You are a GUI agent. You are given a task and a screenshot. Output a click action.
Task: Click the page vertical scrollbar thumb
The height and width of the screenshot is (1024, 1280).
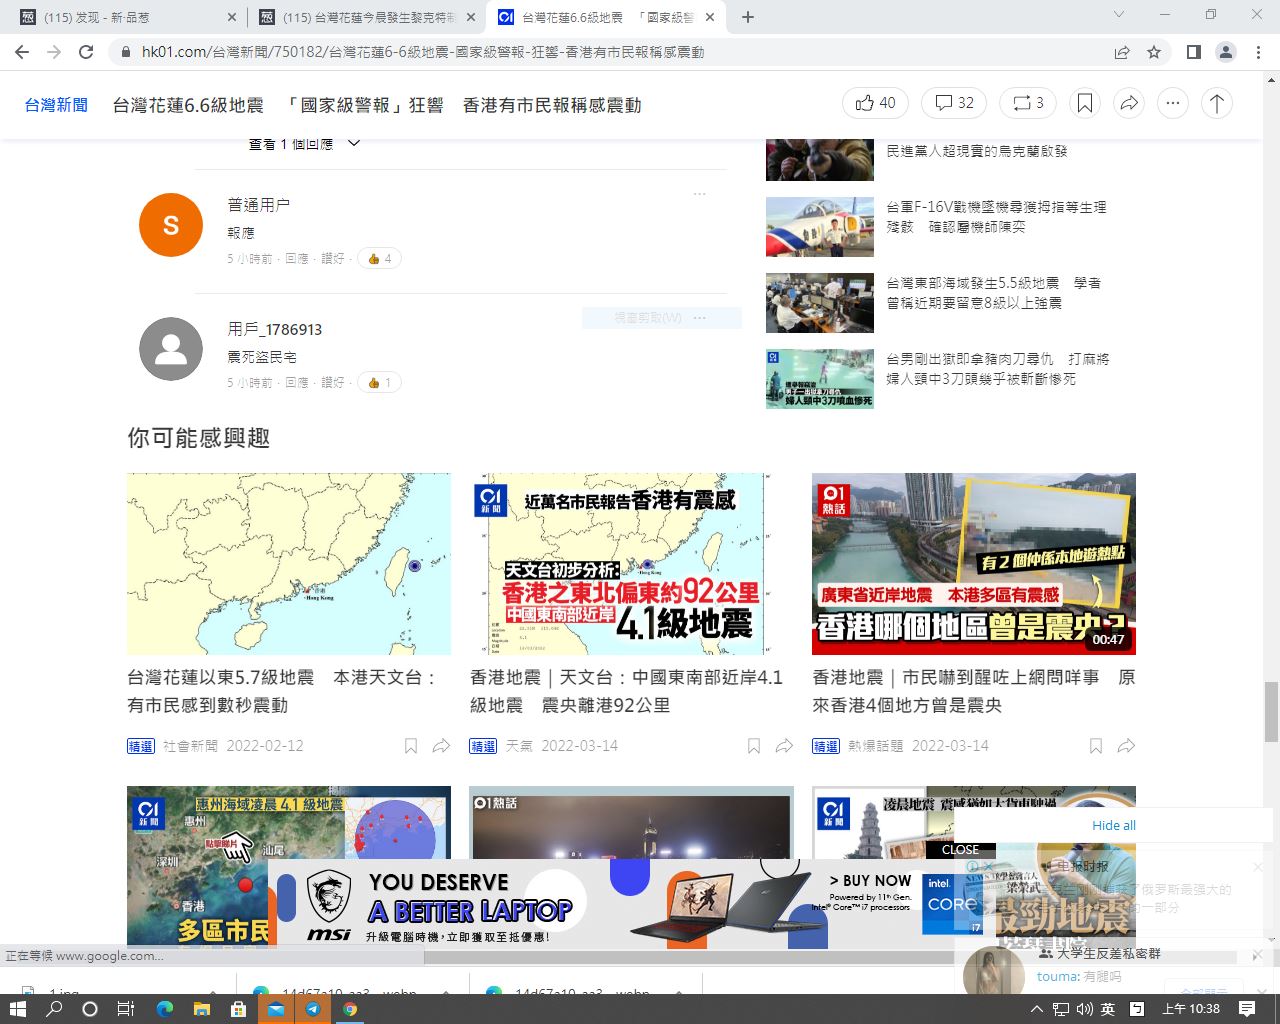(1271, 711)
